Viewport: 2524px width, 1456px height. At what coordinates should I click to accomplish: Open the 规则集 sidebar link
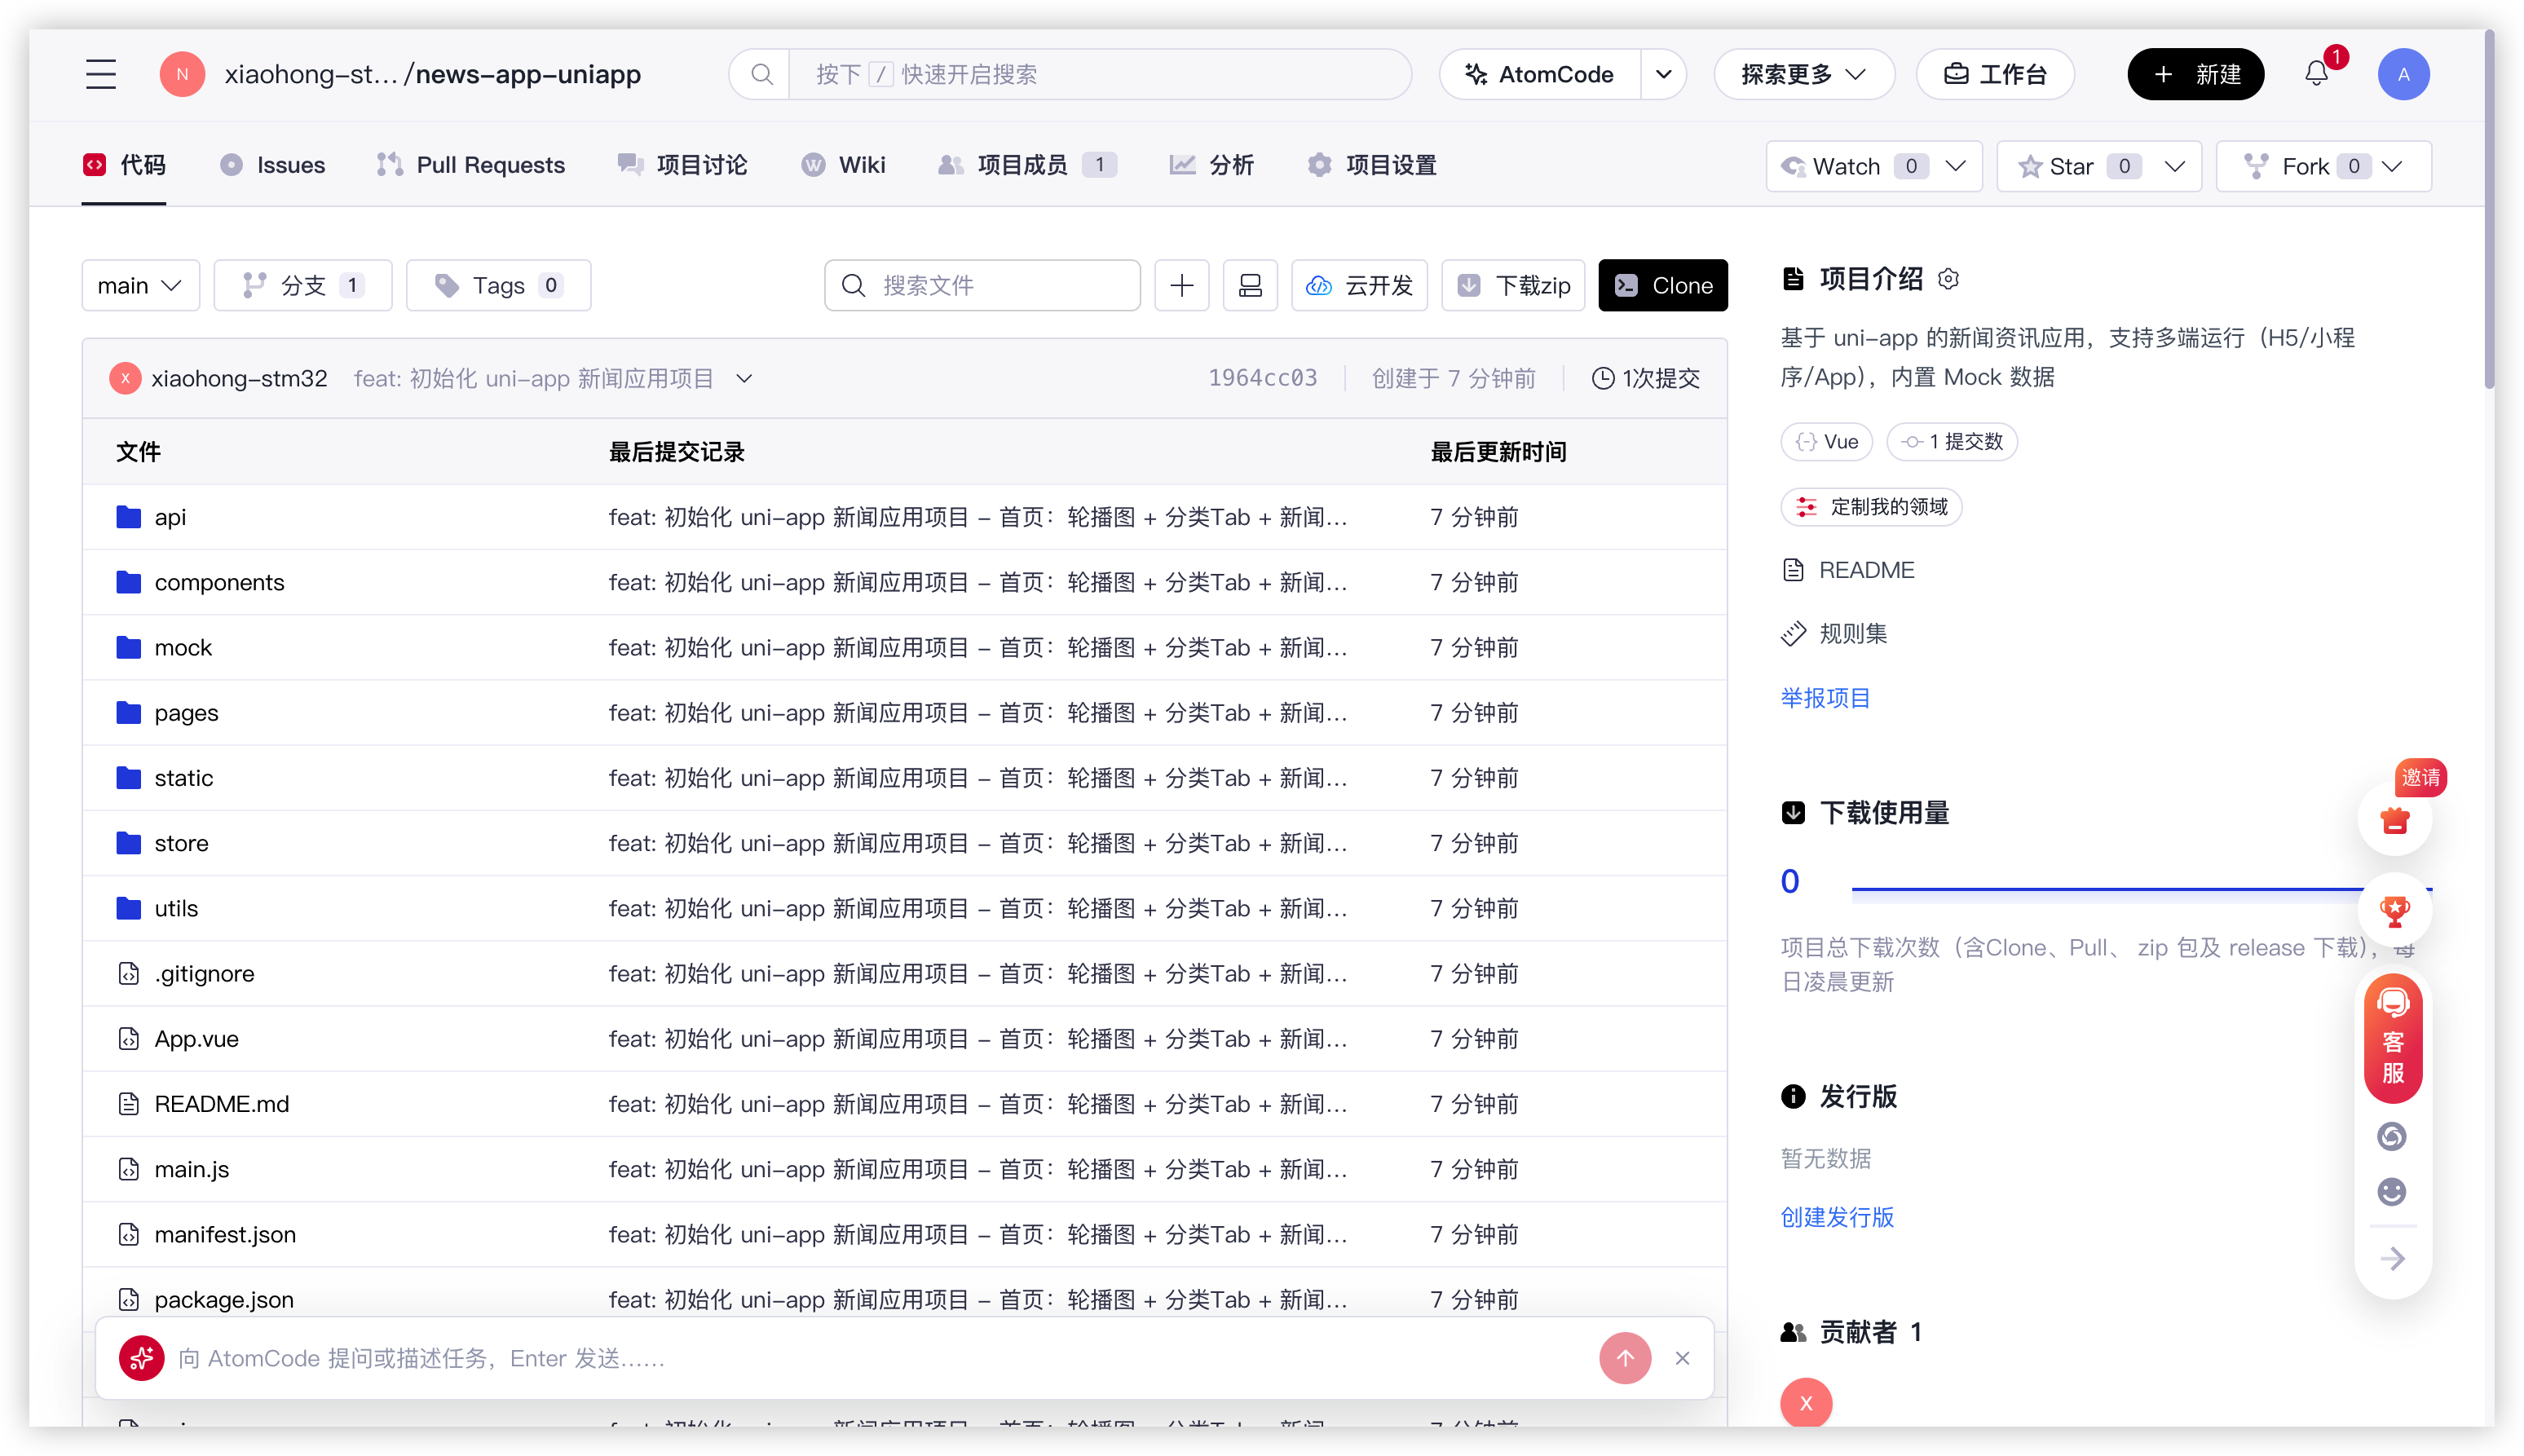(x=1834, y=633)
